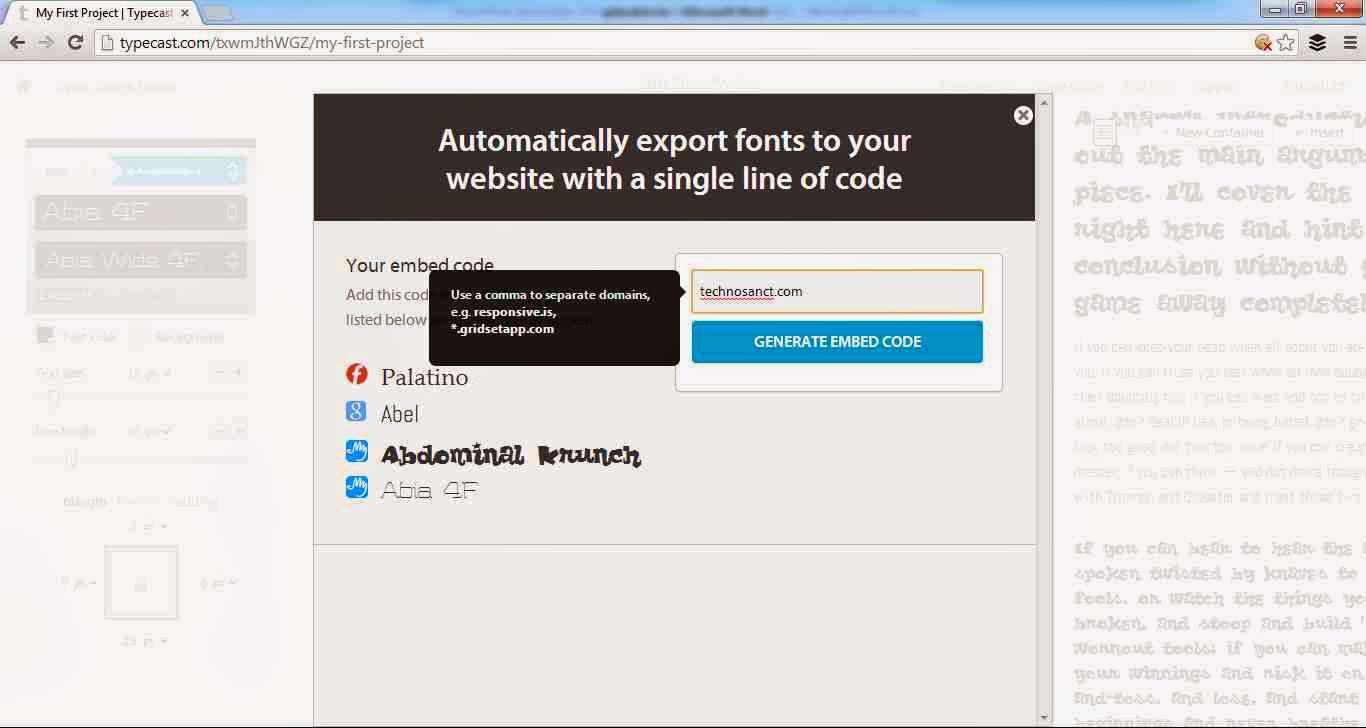The width and height of the screenshot is (1366, 728).
Task: Open Abia 4F font family dropdown
Action: click(x=140, y=212)
